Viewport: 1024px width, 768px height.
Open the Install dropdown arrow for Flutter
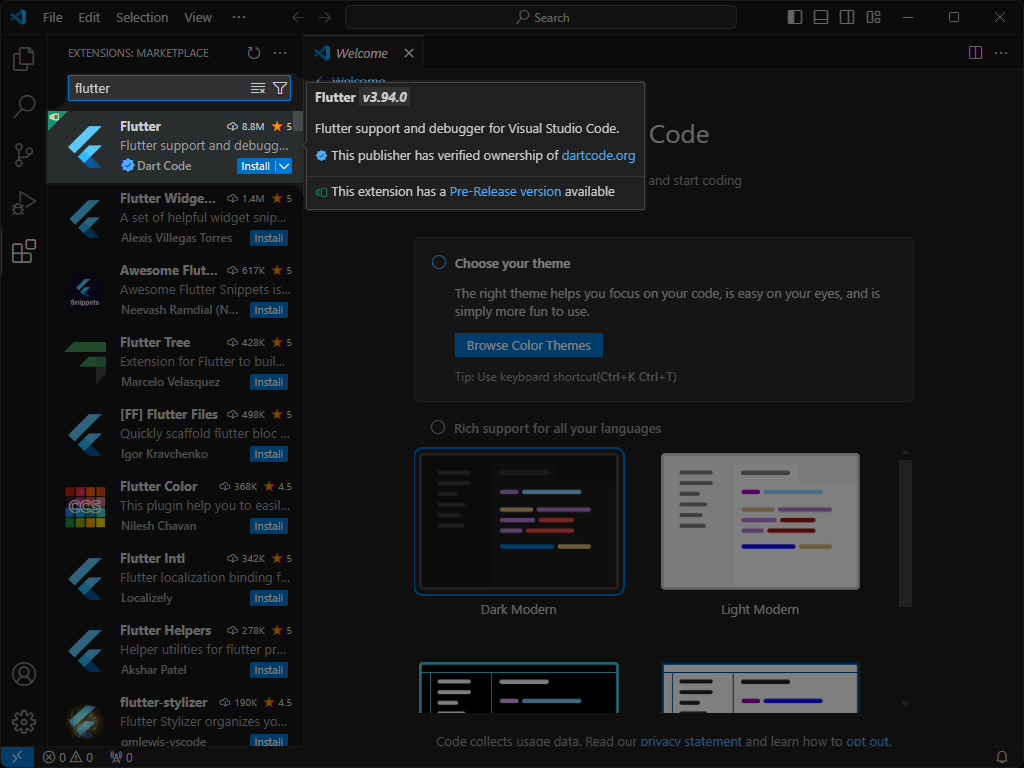pyautogui.click(x=284, y=167)
